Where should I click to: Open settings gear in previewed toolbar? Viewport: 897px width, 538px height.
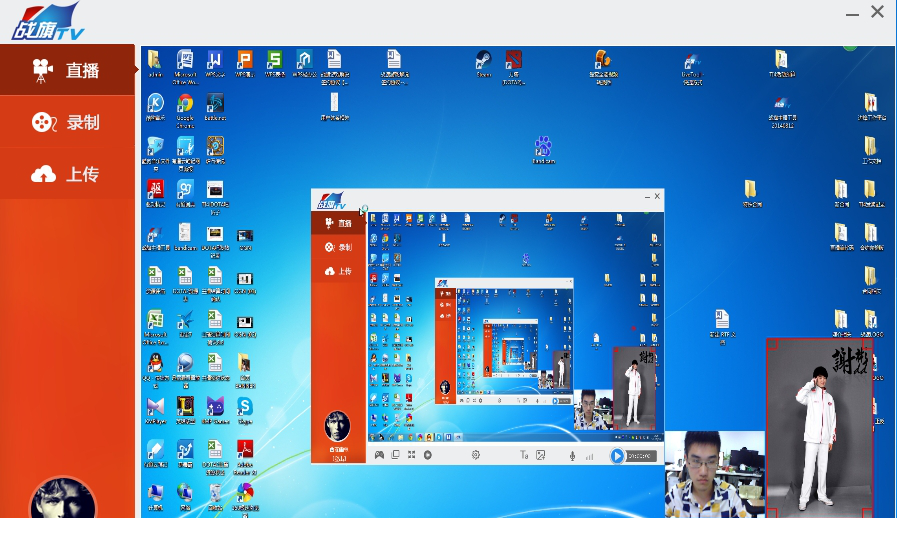(x=475, y=455)
